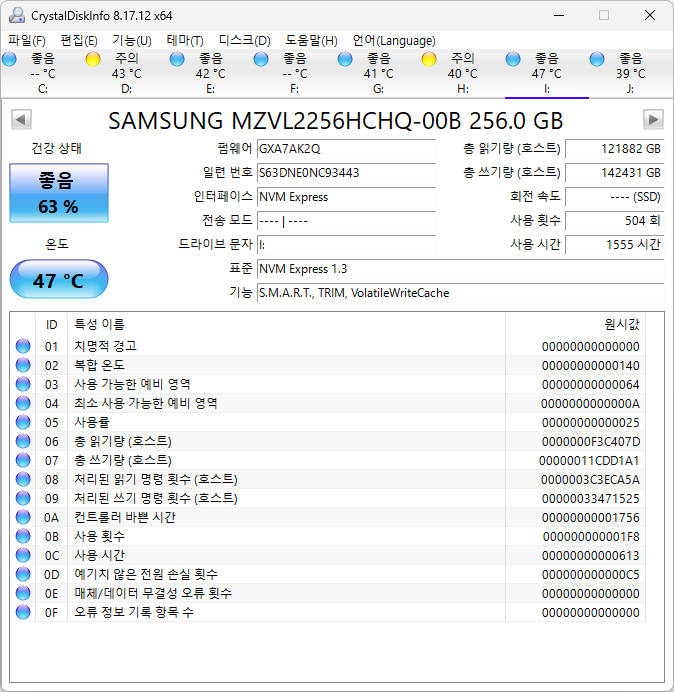Image resolution: width=674 pixels, height=692 pixels.
Task: Click the firmware field GXA7AK2Q
Action: coord(346,149)
